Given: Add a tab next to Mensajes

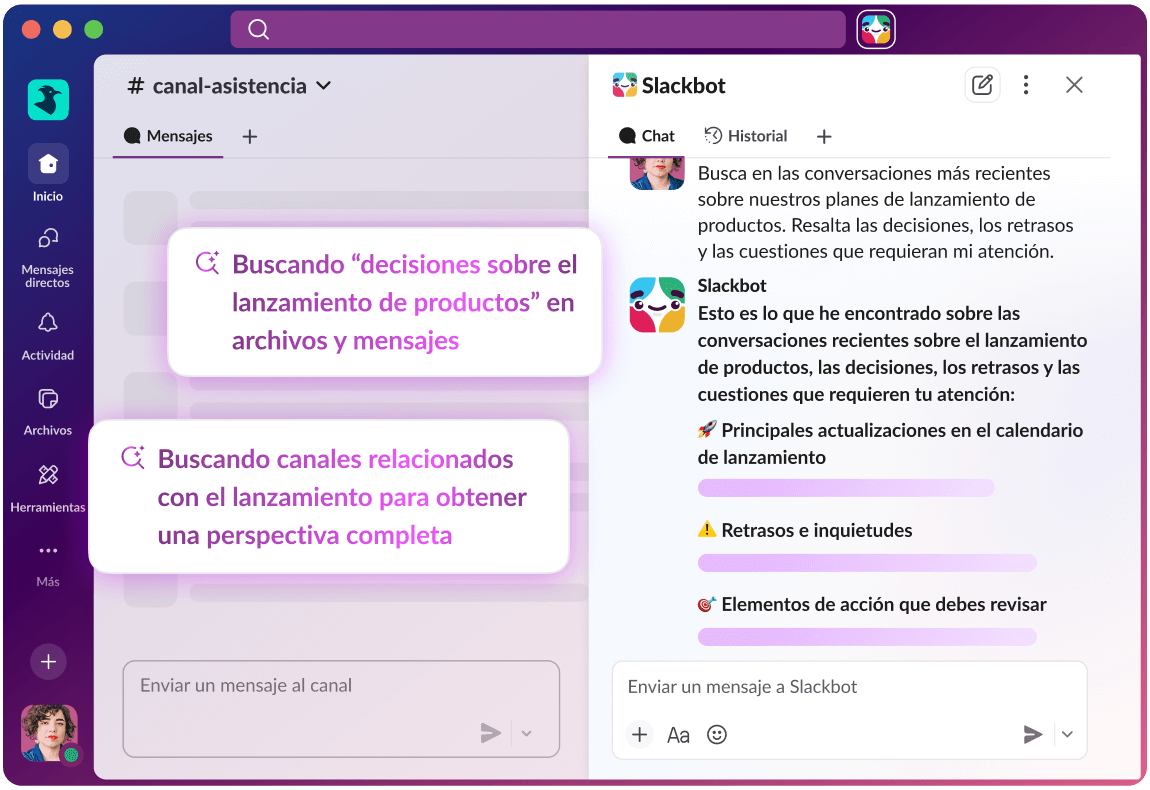Looking at the screenshot, I should click(250, 136).
